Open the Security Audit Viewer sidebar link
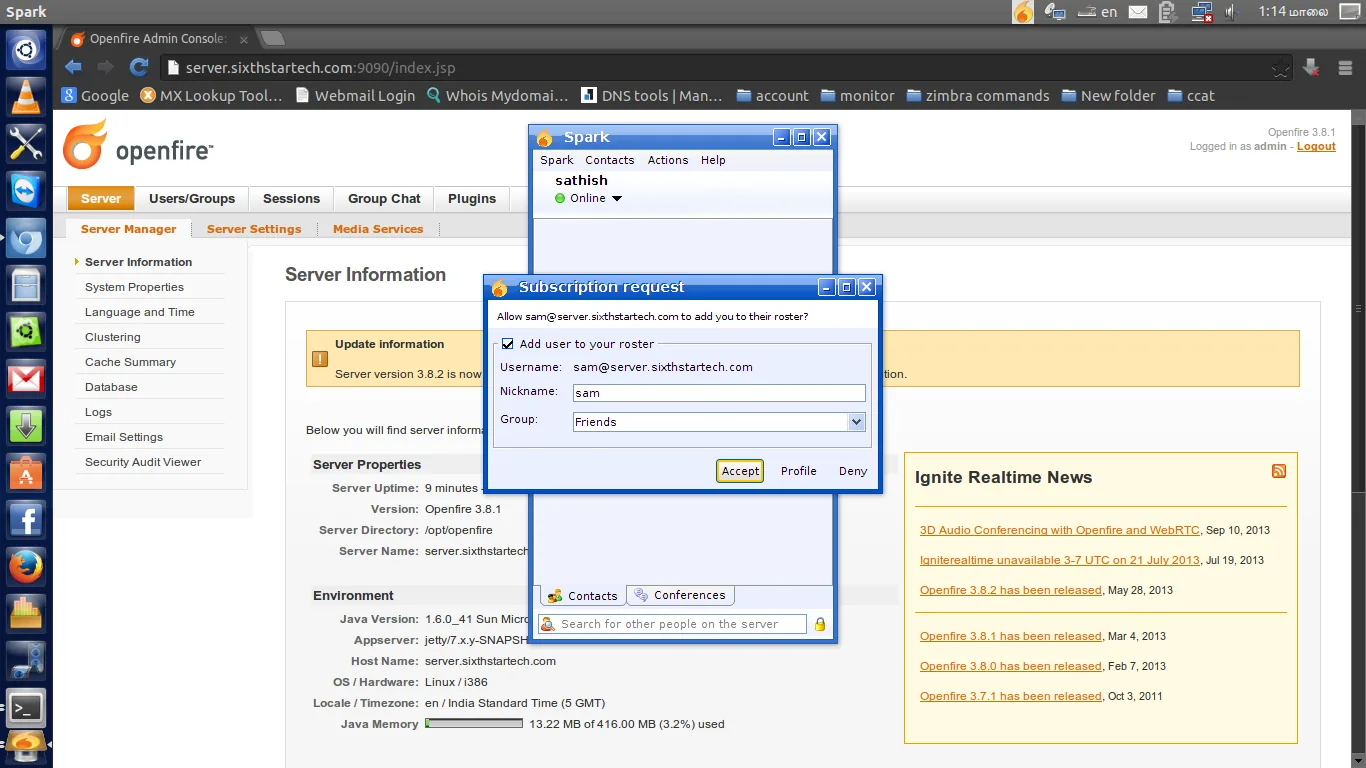Screen dimensions: 1366x768 pos(143,462)
